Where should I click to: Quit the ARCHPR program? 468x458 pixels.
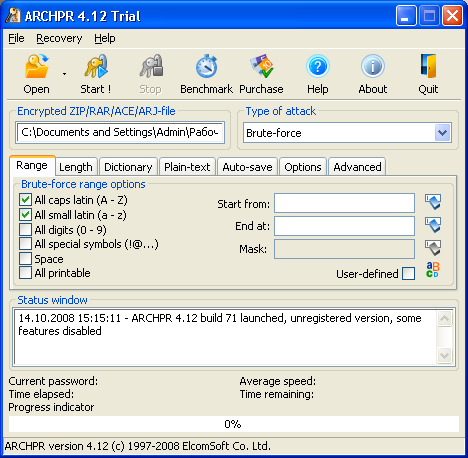tap(428, 74)
